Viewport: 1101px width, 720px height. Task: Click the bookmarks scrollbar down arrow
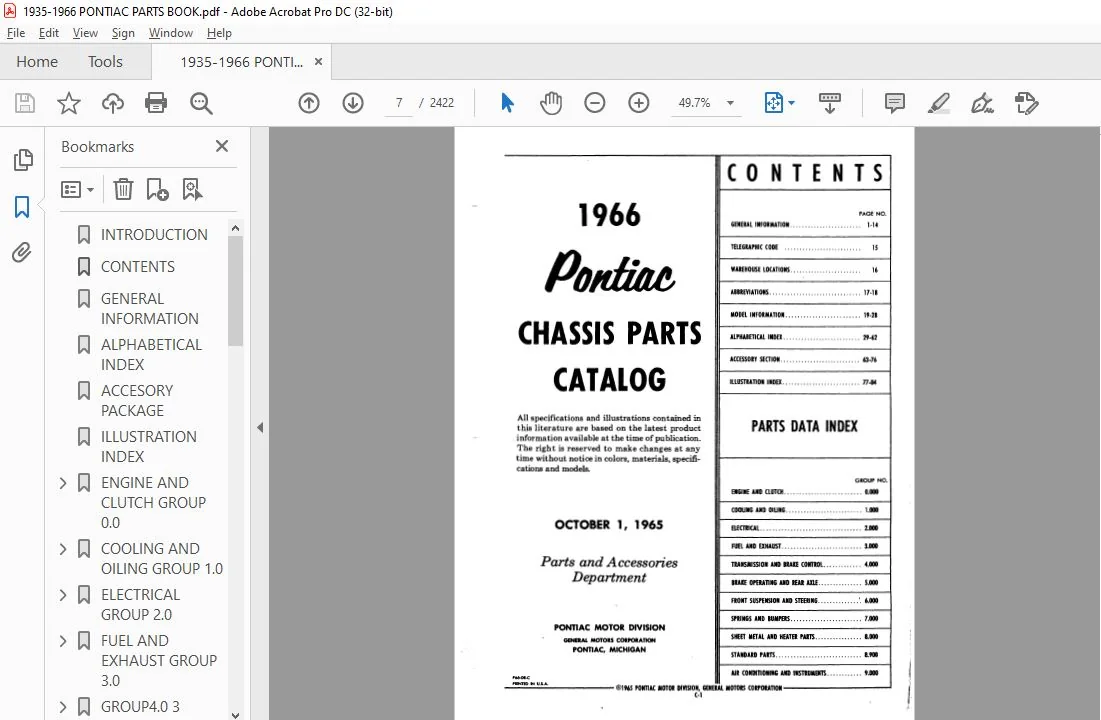(x=235, y=714)
